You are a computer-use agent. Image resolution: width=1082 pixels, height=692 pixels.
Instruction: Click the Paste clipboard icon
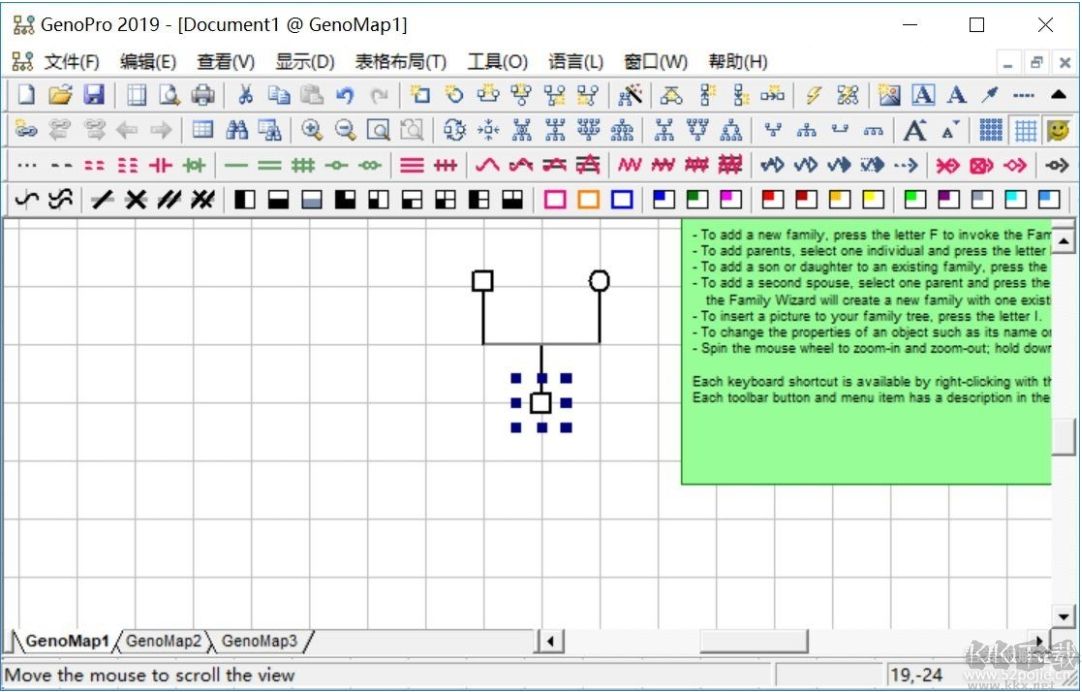[x=311, y=94]
